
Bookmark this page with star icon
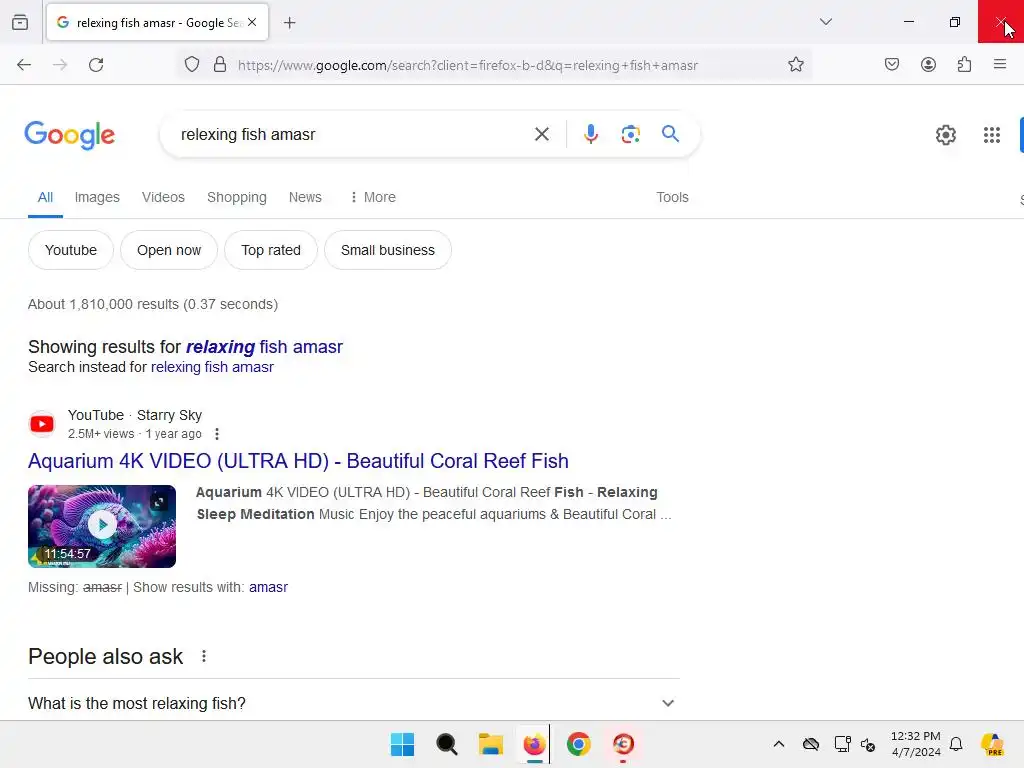[795, 65]
